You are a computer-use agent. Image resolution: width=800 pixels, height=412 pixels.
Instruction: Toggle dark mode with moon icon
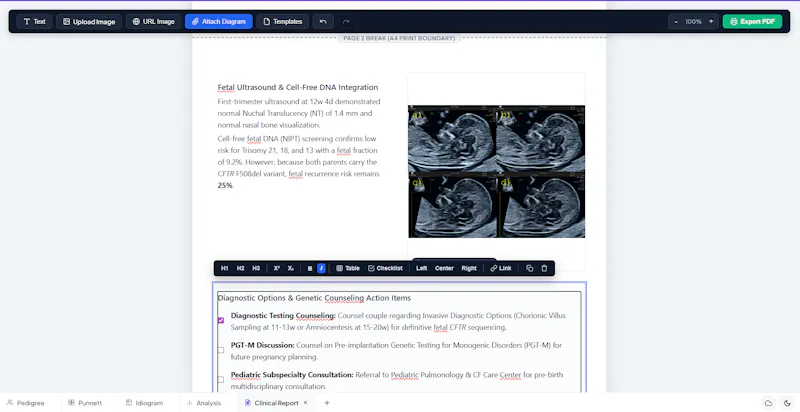(787, 403)
